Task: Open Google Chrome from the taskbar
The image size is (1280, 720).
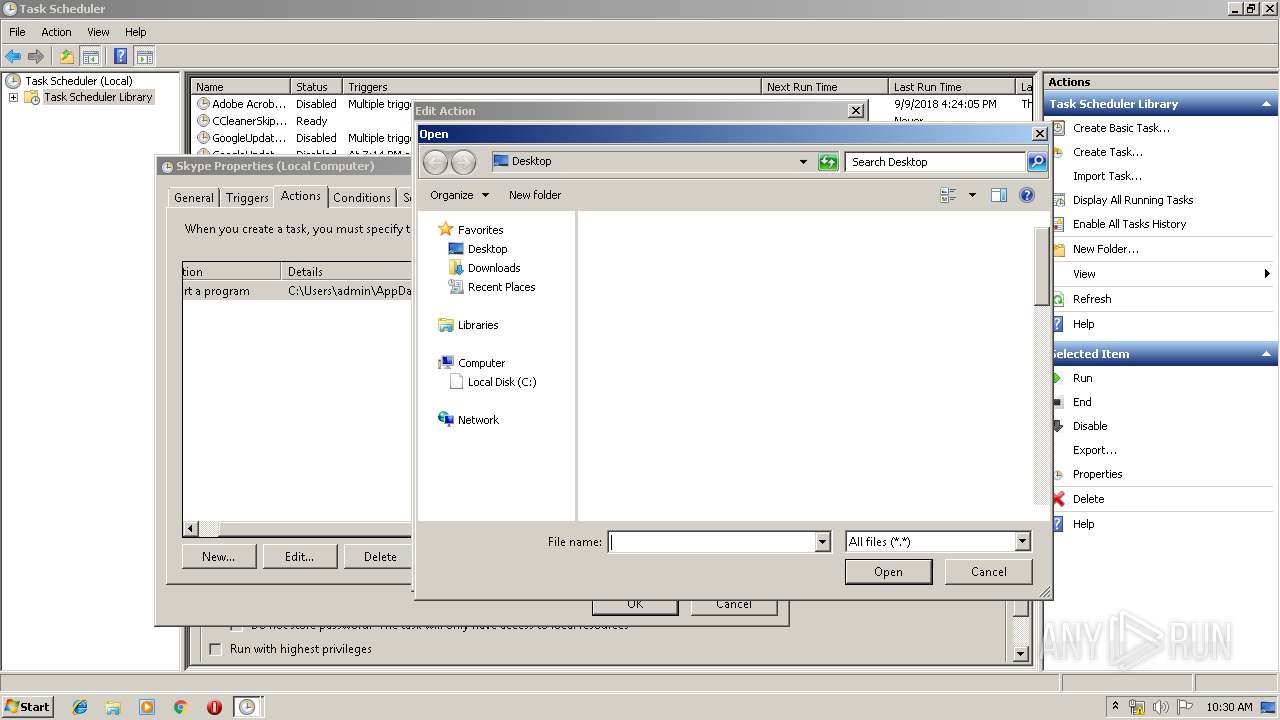Action: 180,707
